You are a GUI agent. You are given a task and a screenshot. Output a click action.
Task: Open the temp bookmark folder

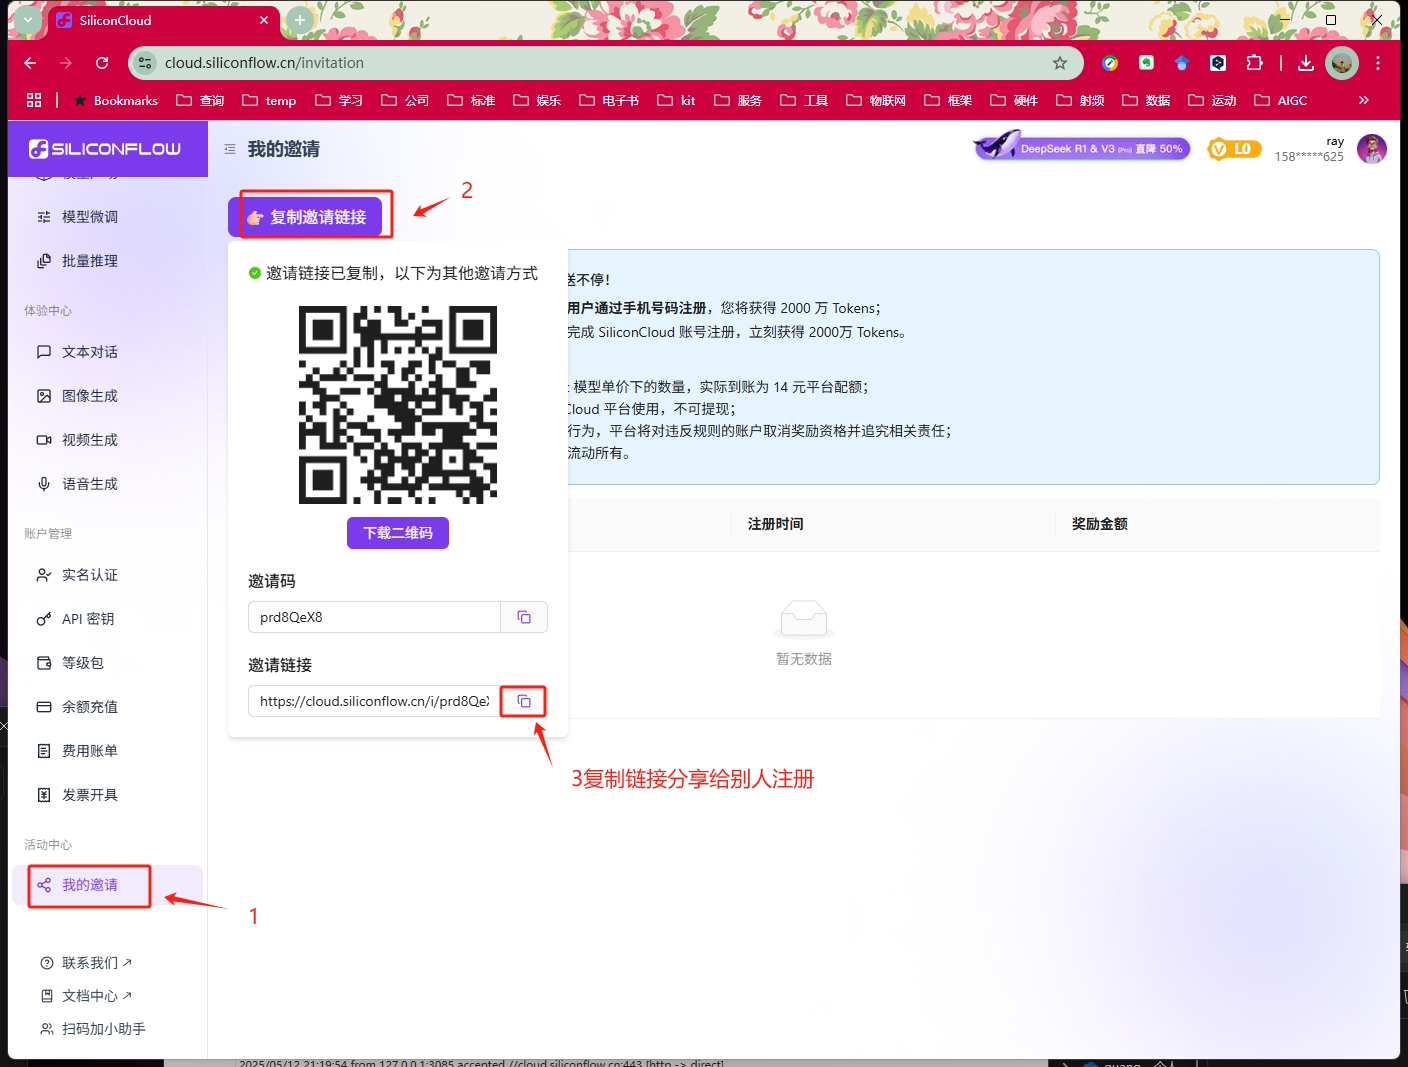click(x=269, y=100)
